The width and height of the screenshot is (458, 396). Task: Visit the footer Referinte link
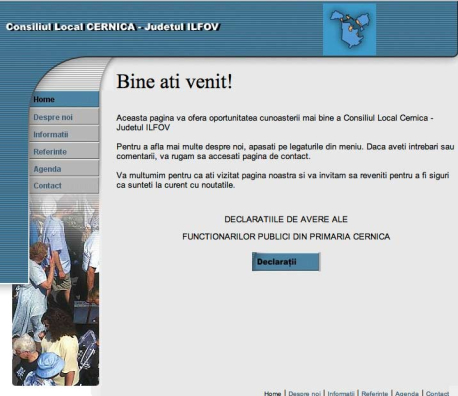[x=375, y=393]
